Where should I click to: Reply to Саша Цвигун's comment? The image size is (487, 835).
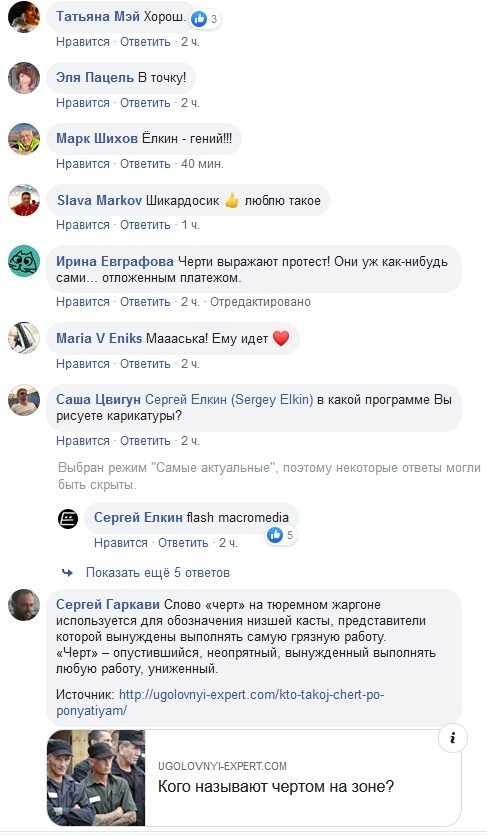(x=145, y=441)
